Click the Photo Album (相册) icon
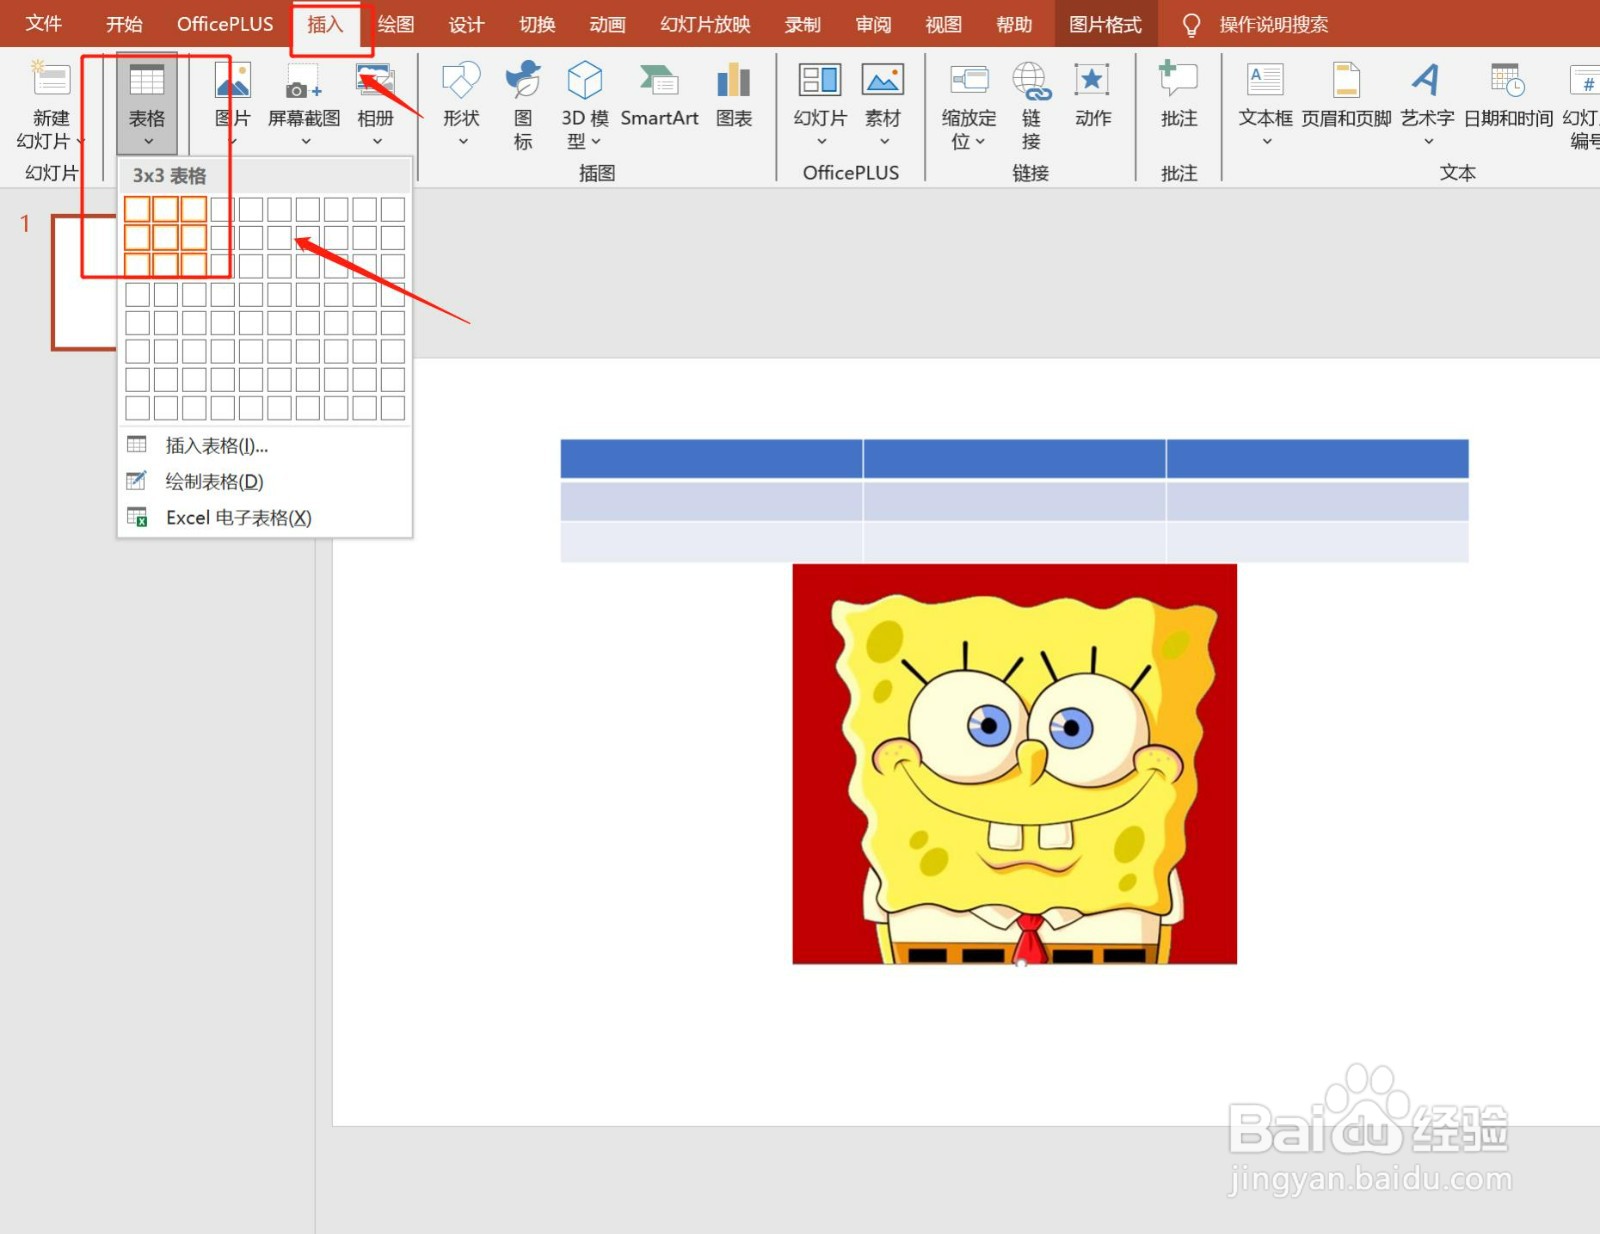The width and height of the screenshot is (1600, 1234). point(375,80)
